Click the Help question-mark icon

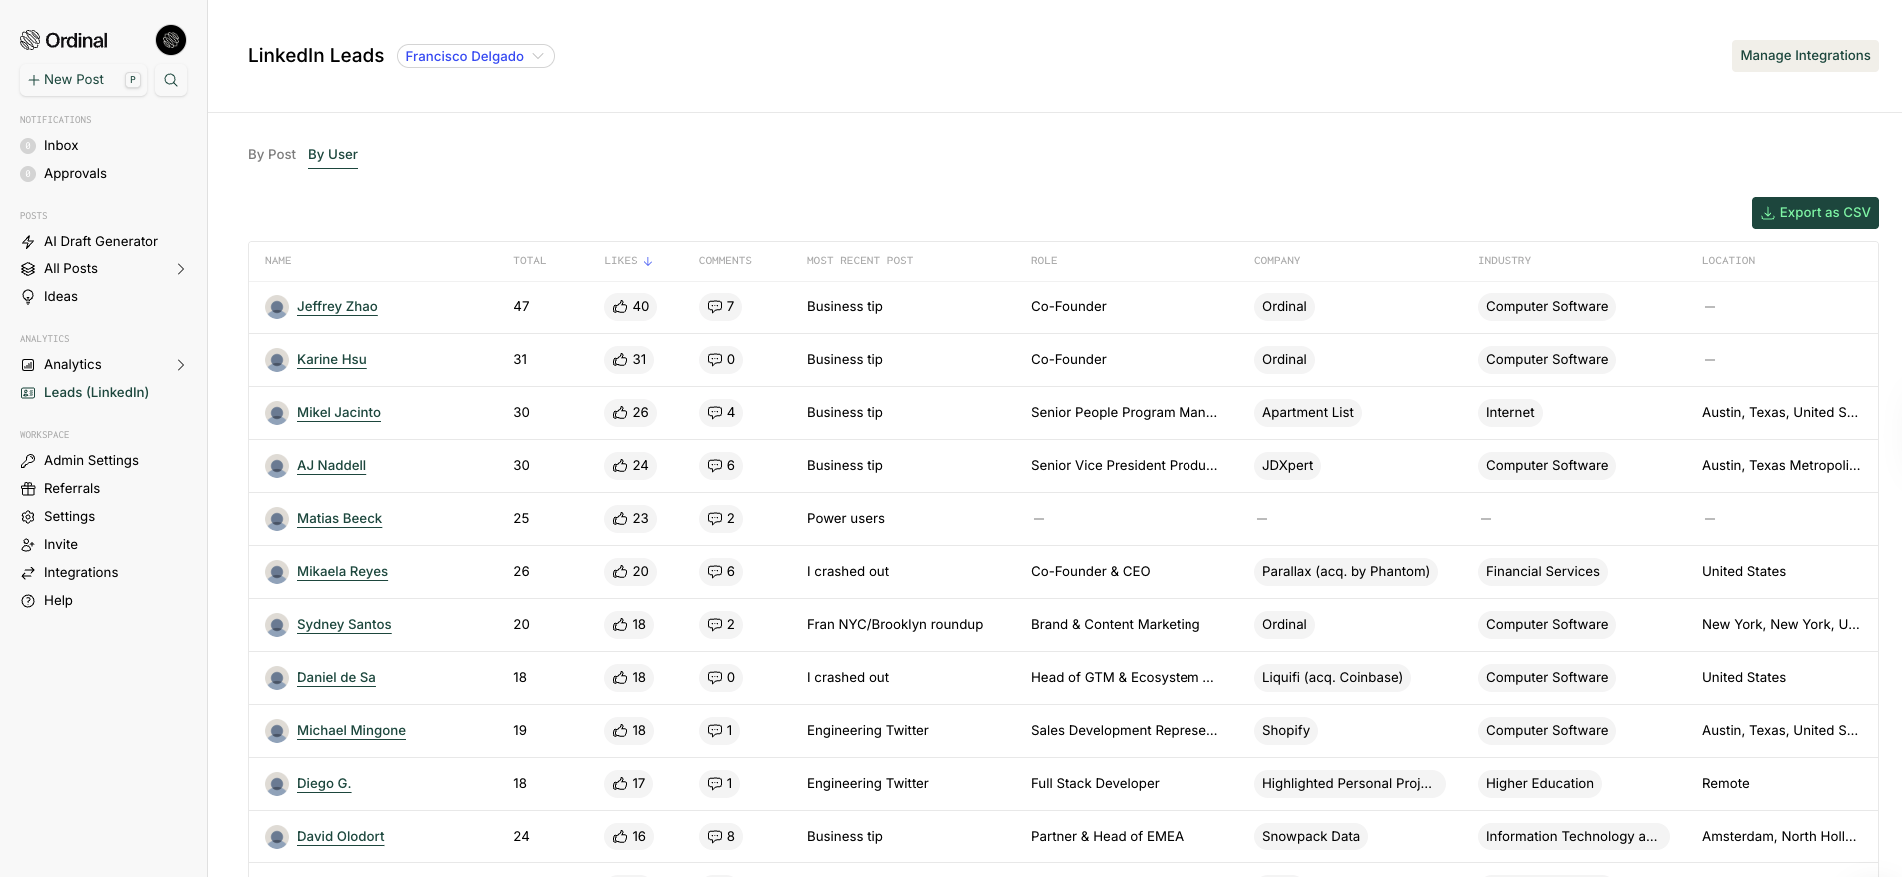click(x=28, y=601)
